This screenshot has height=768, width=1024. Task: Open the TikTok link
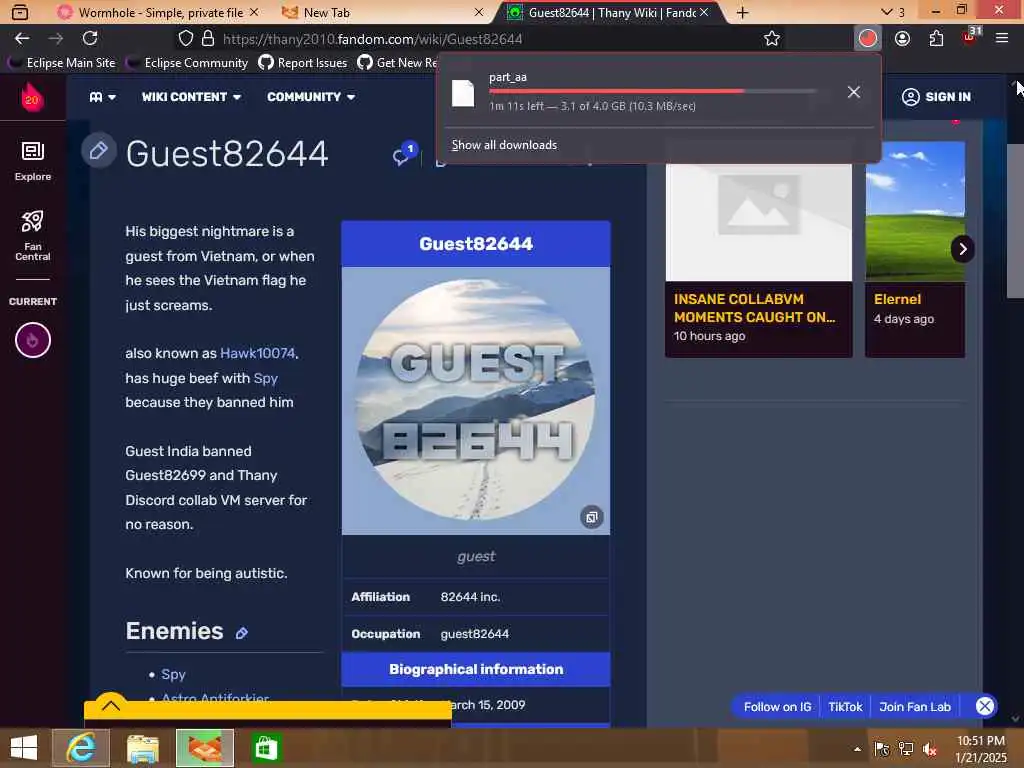point(845,707)
